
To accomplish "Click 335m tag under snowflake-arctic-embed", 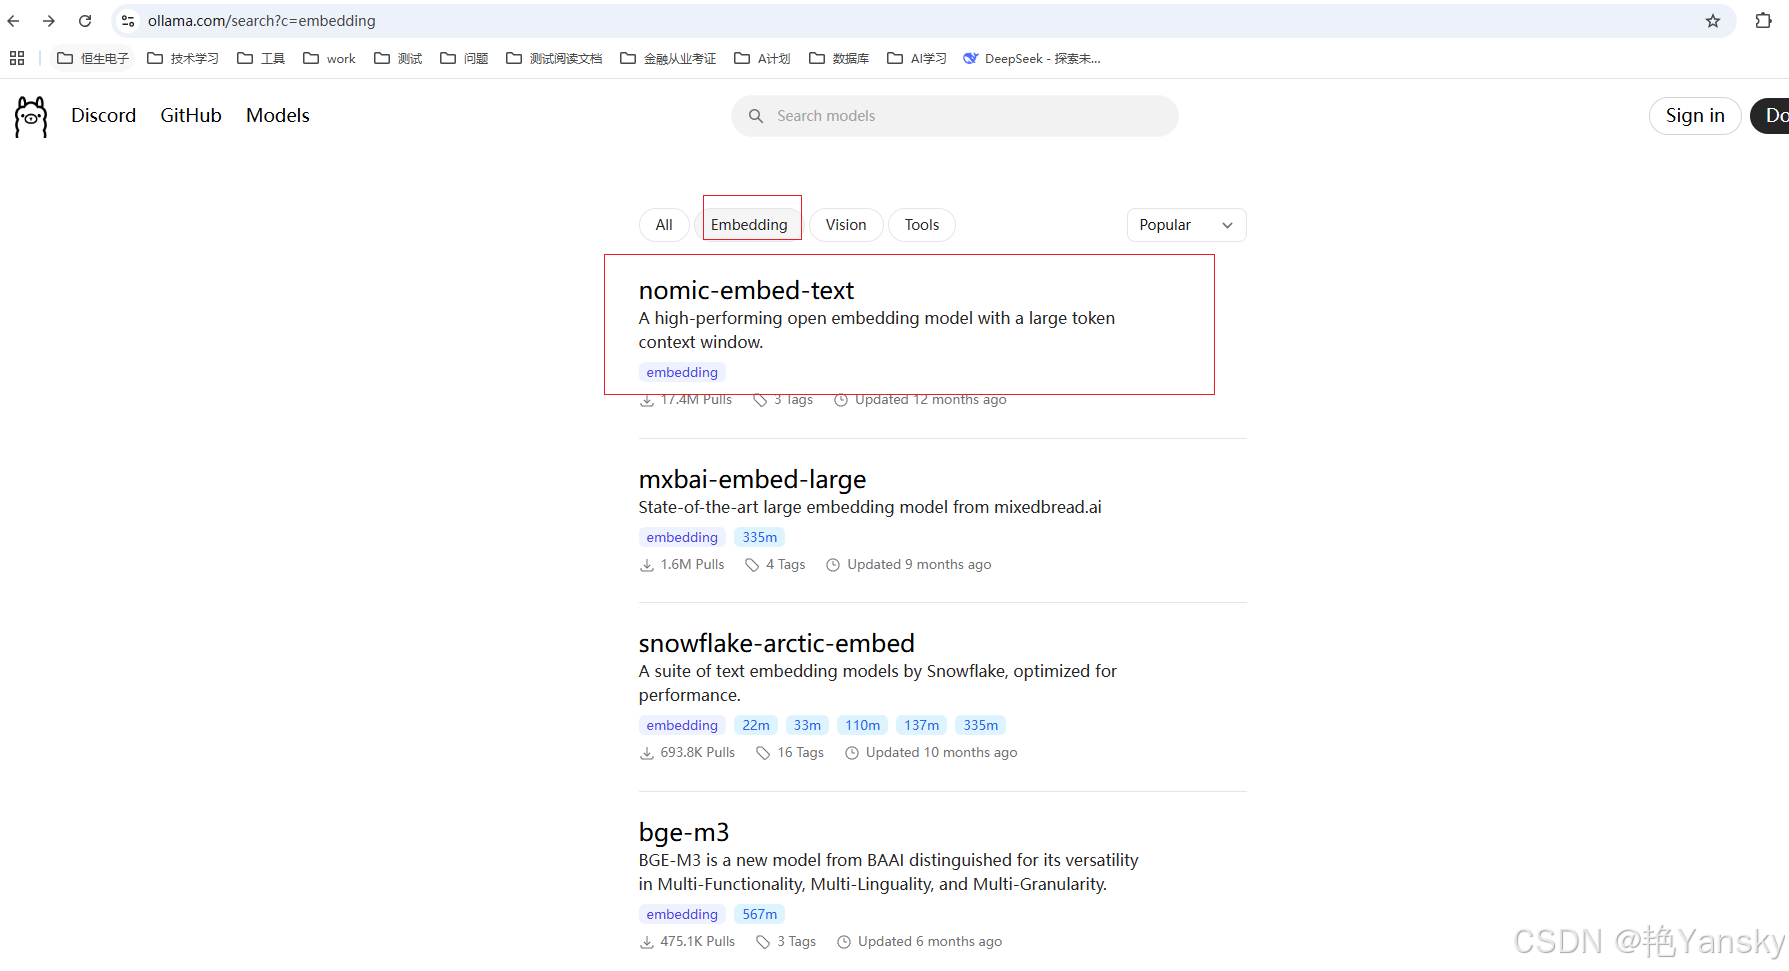I will point(981,725).
